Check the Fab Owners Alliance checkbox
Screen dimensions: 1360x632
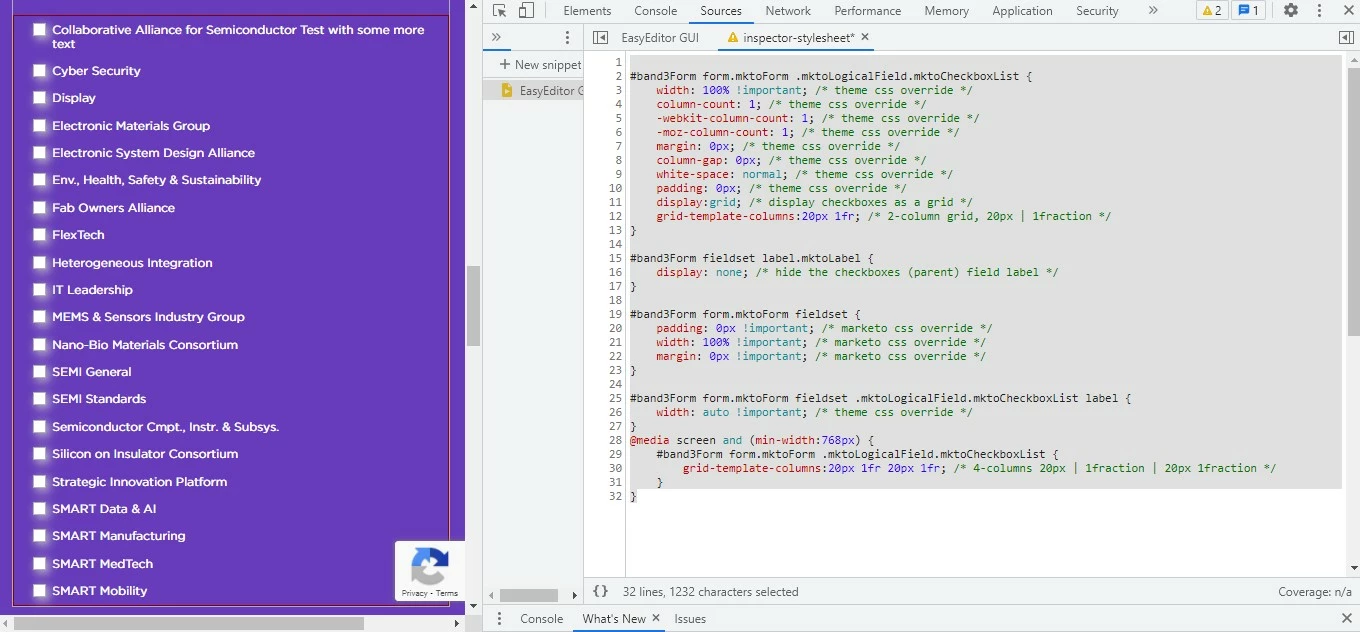40,208
